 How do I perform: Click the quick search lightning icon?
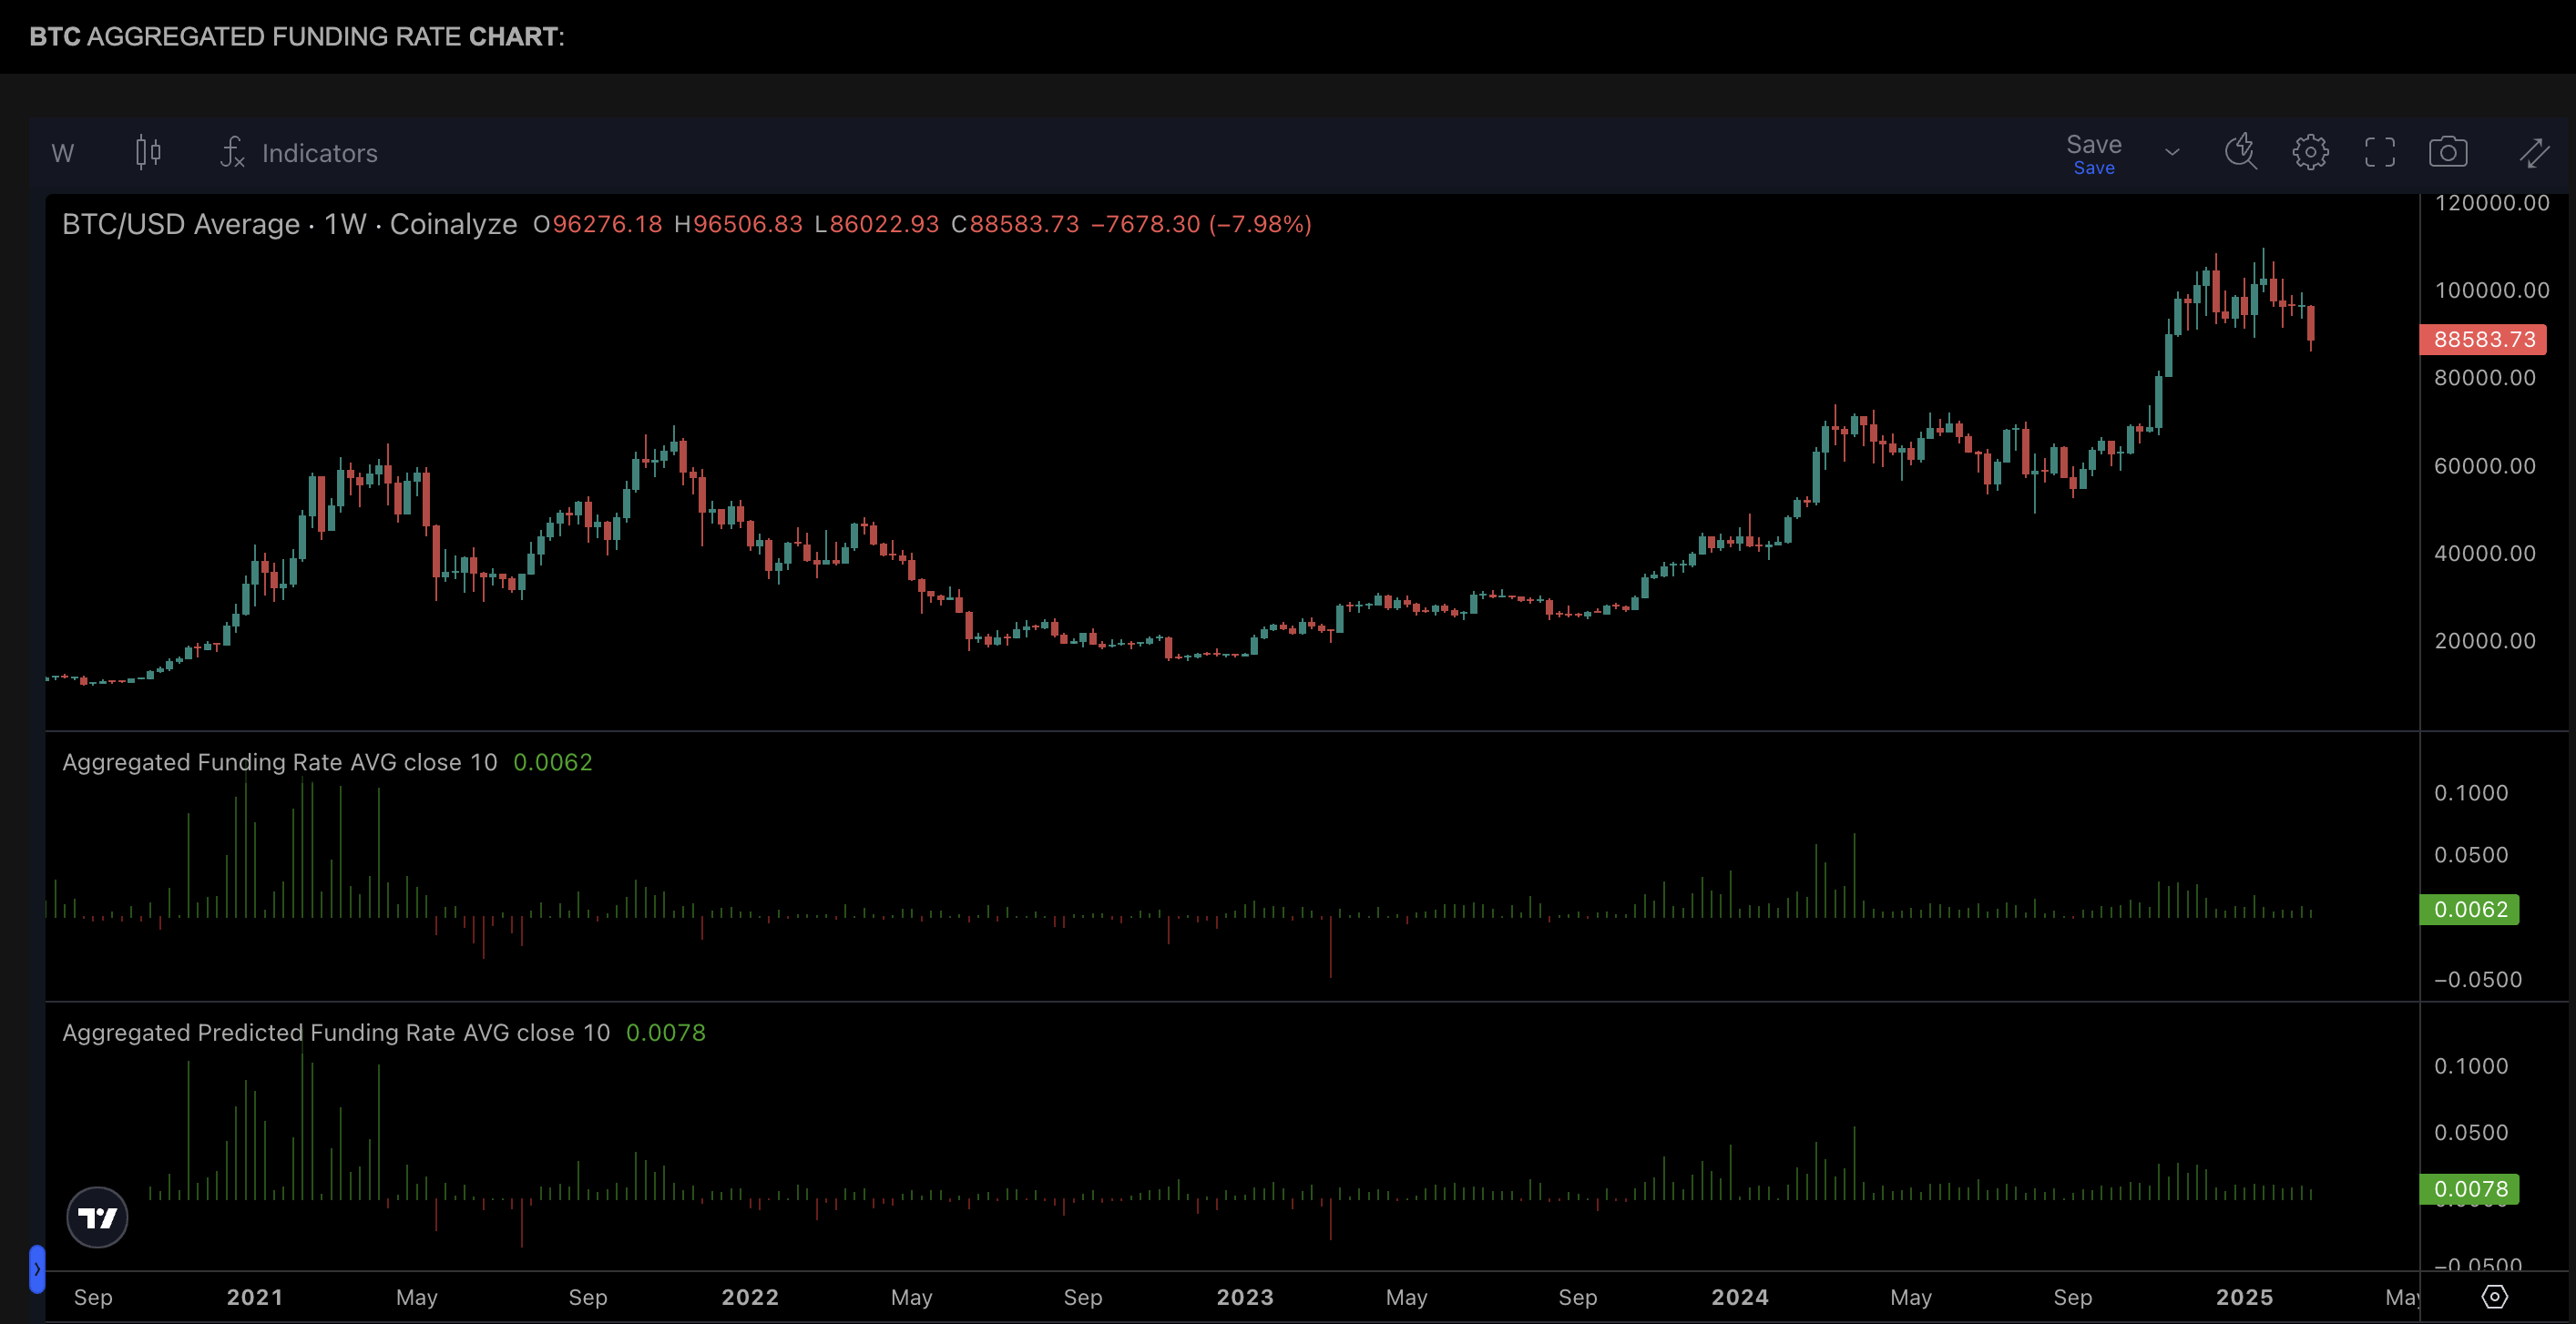click(x=2240, y=152)
